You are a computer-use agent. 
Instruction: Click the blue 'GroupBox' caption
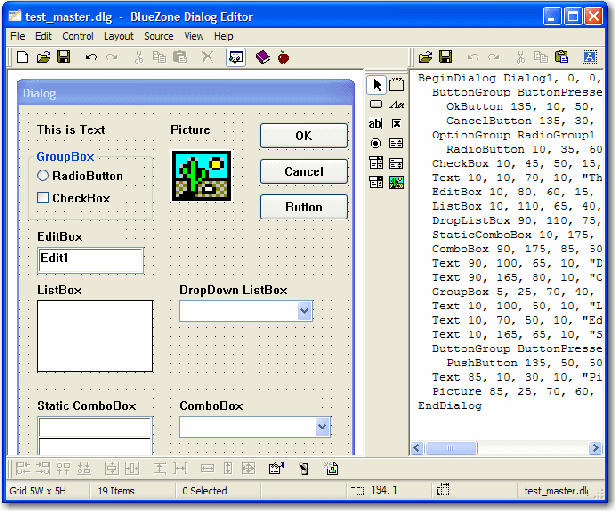pyautogui.click(x=65, y=157)
